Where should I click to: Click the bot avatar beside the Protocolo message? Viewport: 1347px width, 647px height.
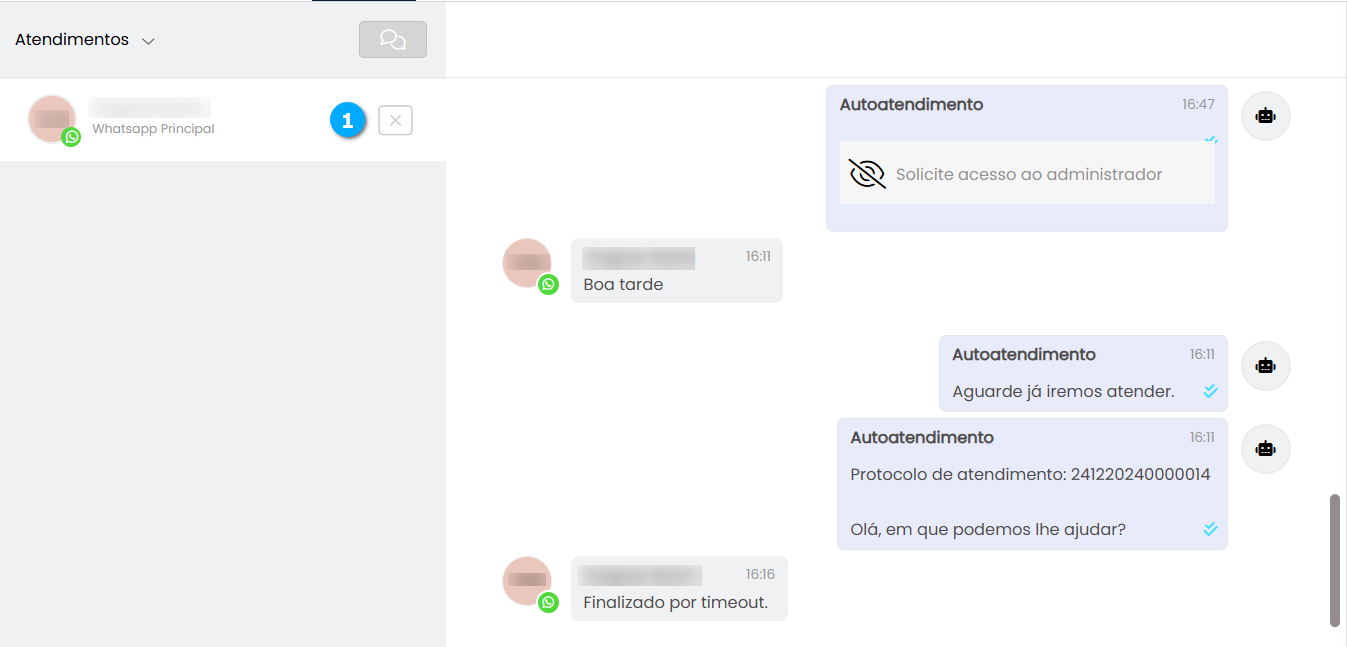(1266, 449)
